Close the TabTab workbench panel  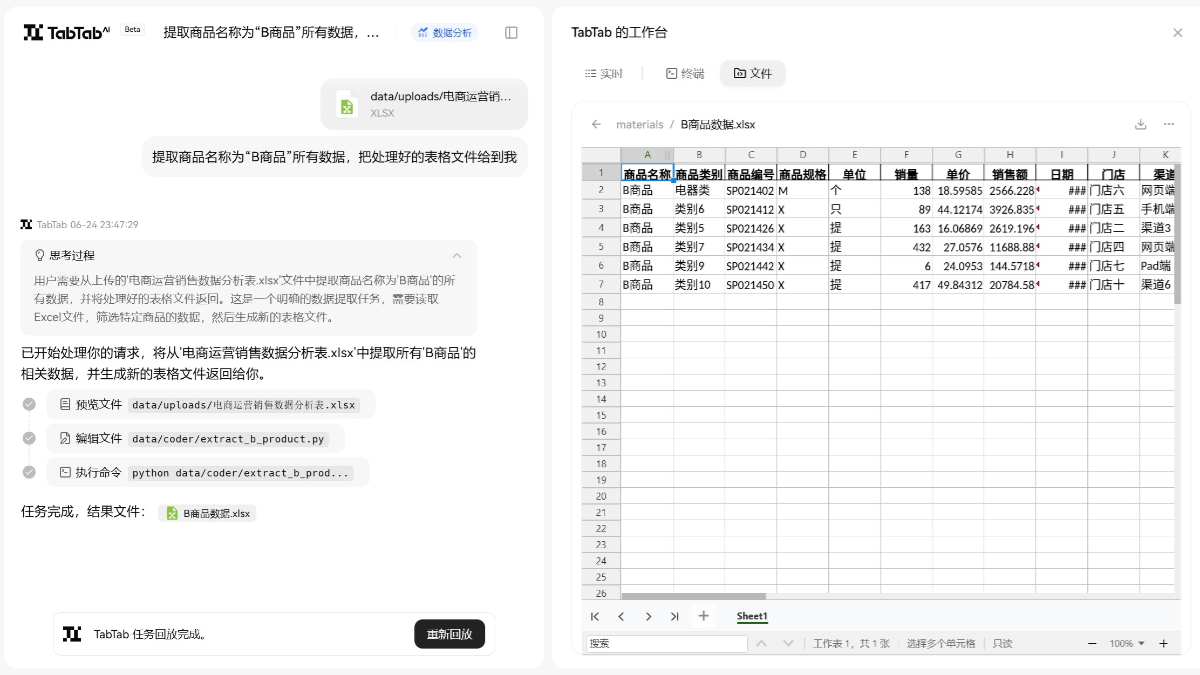coord(1177,33)
